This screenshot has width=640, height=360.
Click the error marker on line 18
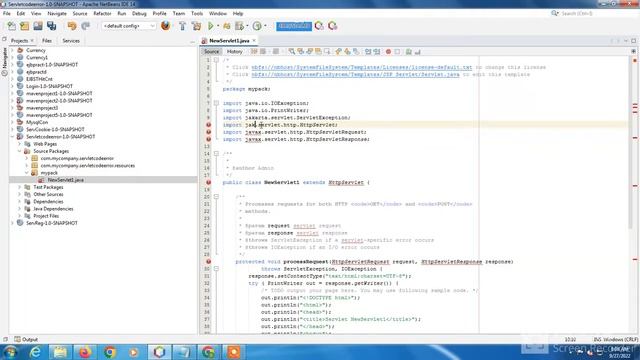click(x=208, y=182)
